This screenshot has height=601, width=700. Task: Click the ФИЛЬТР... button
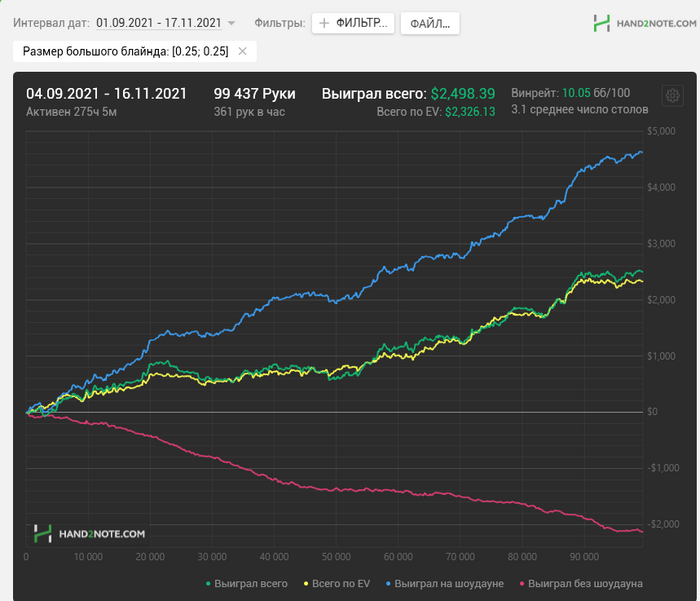353,23
